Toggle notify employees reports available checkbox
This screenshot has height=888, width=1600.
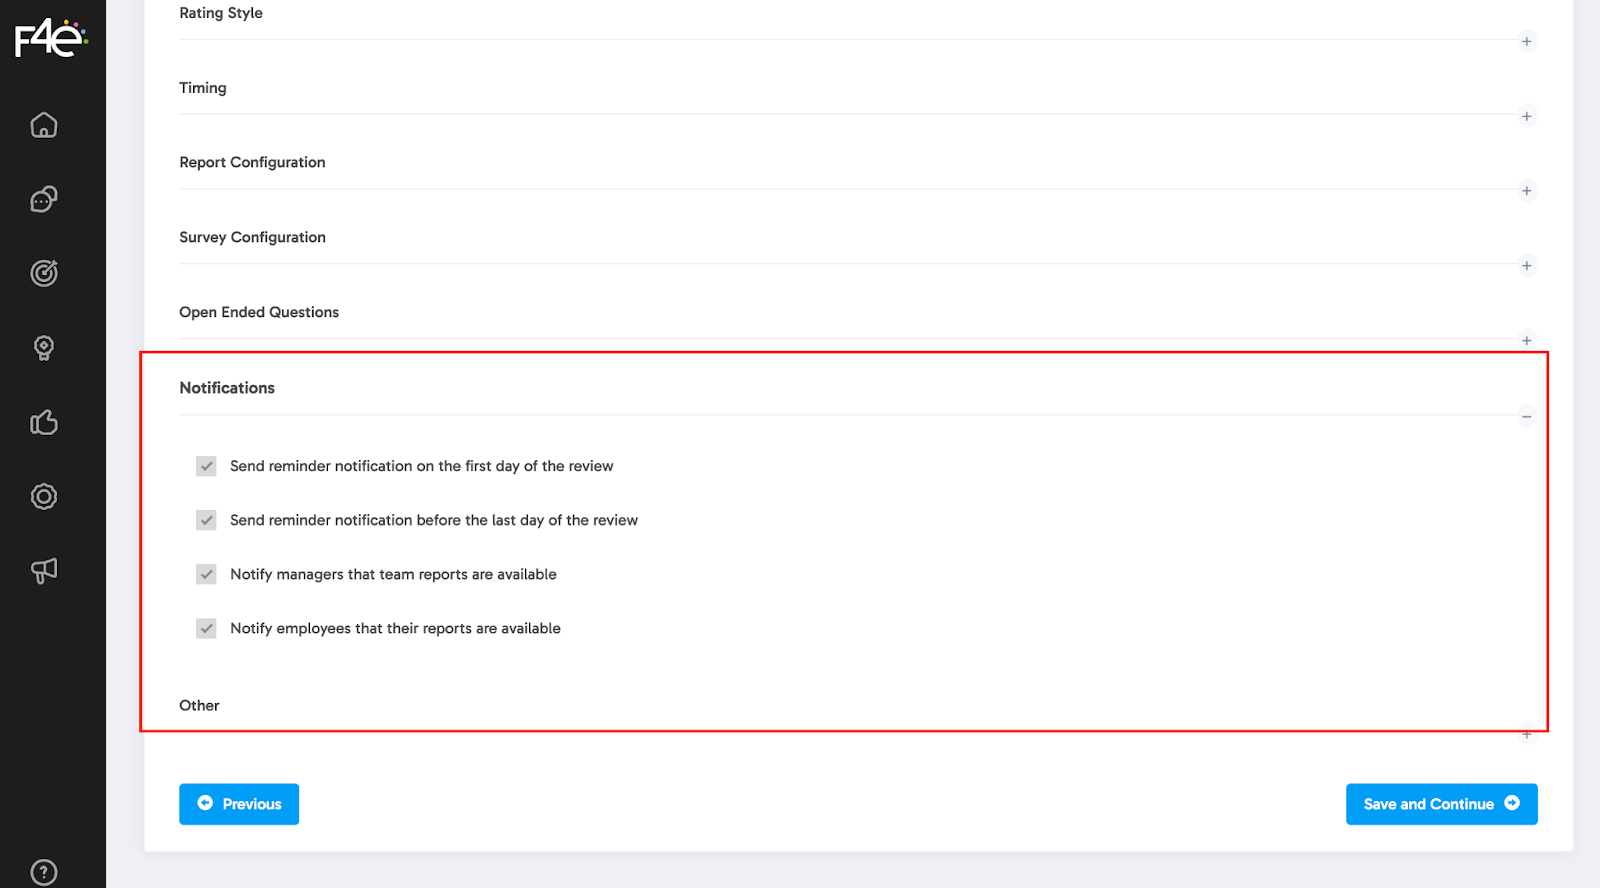pyautogui.click(x=206, y=628)
